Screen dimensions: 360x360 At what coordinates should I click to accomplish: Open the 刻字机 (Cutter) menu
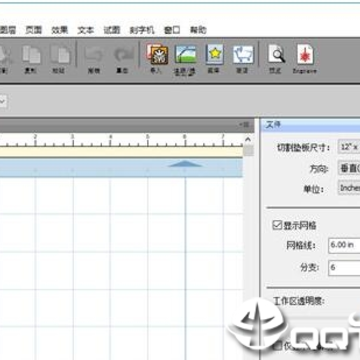pos(142,30)
